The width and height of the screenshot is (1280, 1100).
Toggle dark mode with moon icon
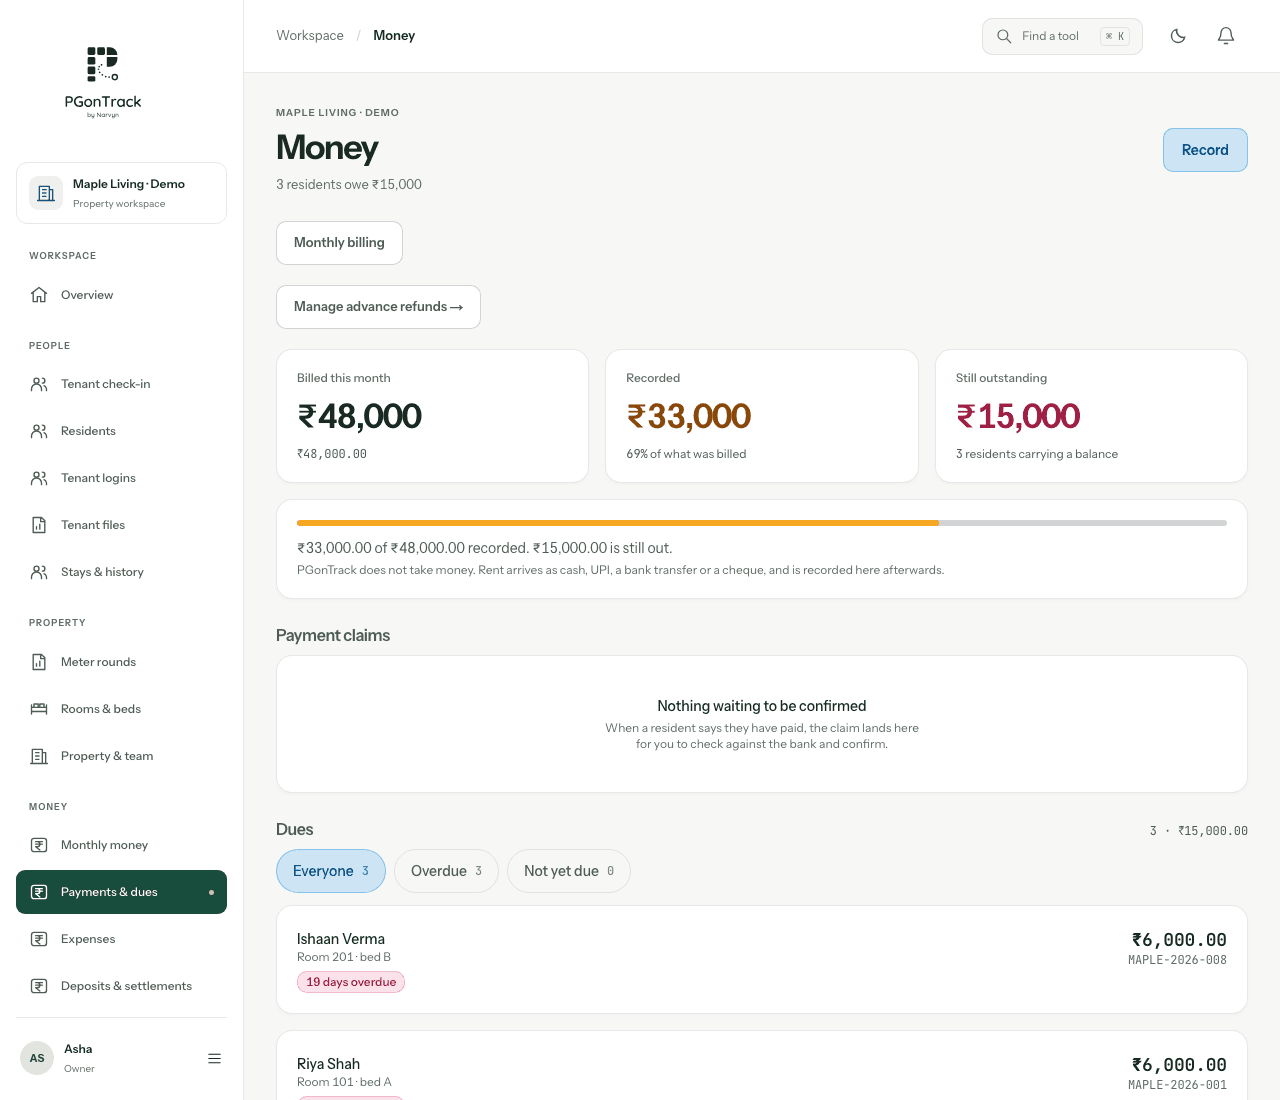pyautogui.click(x=1178, y=36)
